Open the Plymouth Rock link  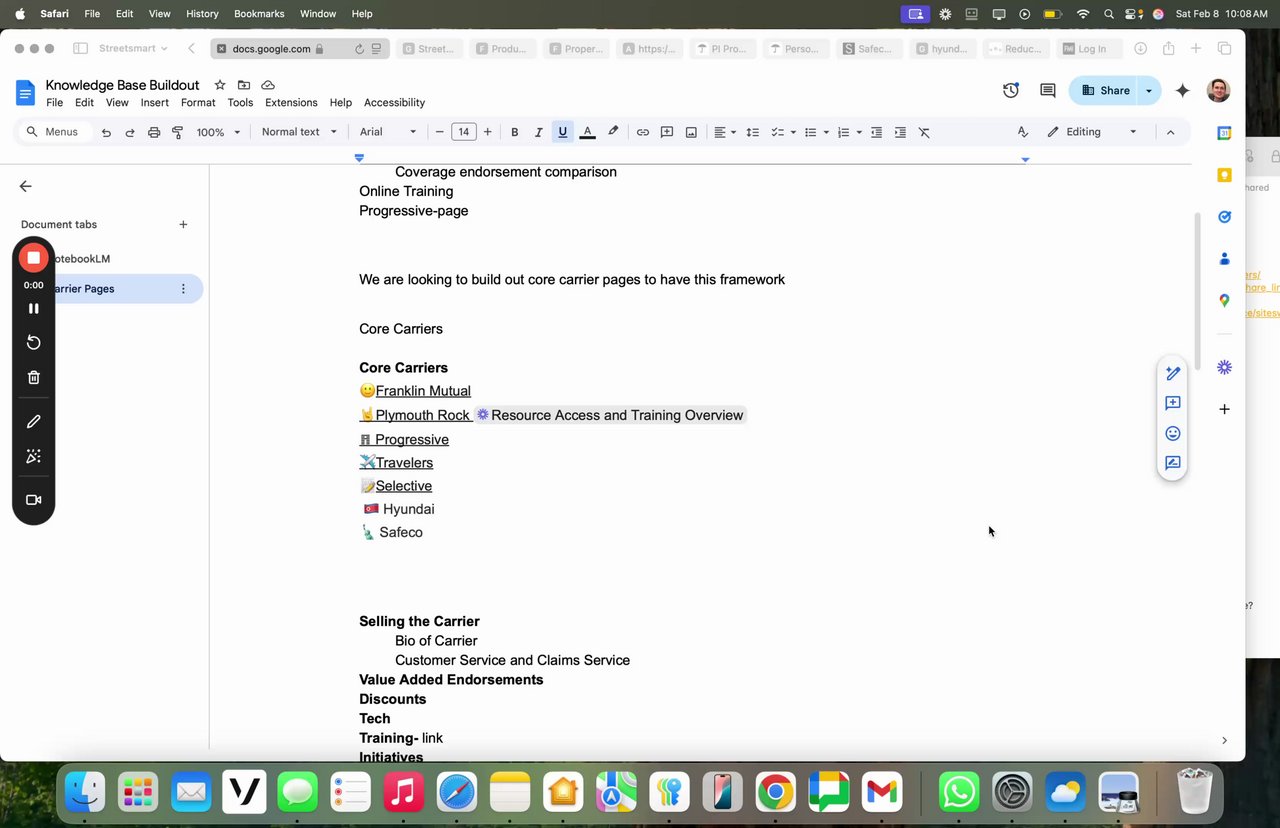point(423,415)
